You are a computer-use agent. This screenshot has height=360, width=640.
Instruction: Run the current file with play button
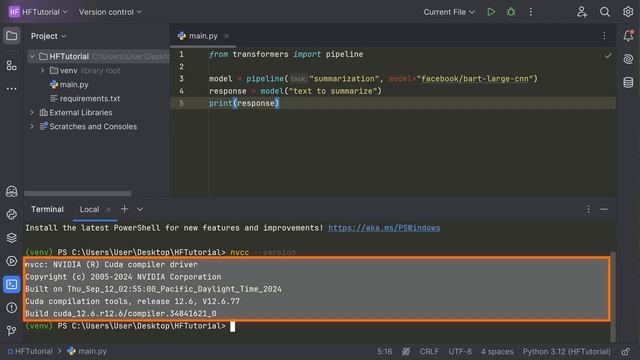[x=491, y=12]
